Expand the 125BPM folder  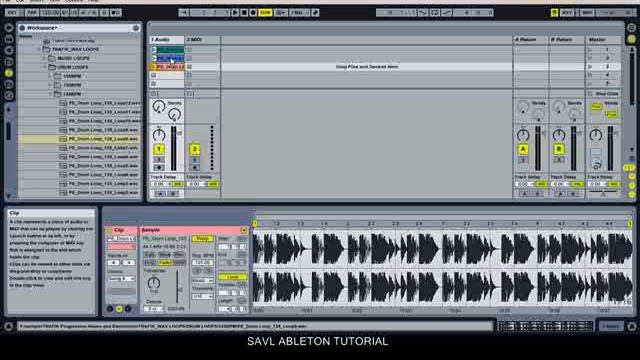[x=51, y=76]
